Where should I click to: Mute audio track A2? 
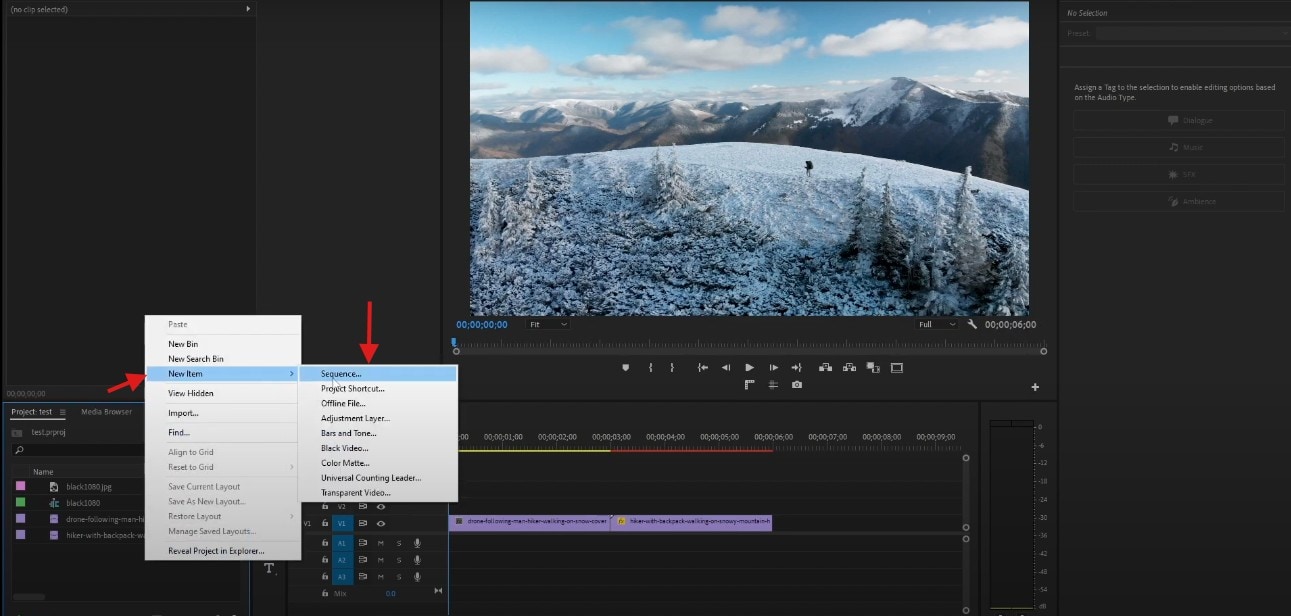pos(381,560)
